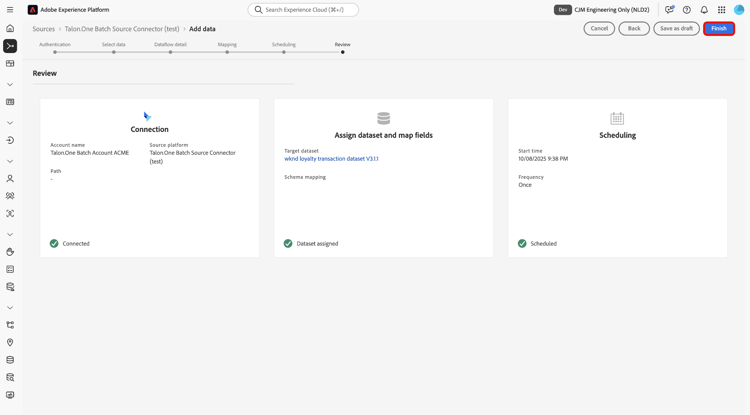Open the Sources breadcrumb link
The width and height of the screenshot is (750, 415).
click(x=44, y=29)
